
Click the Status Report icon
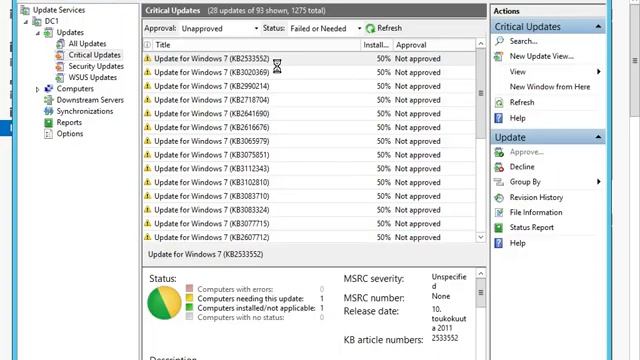[x=499, y=227]
